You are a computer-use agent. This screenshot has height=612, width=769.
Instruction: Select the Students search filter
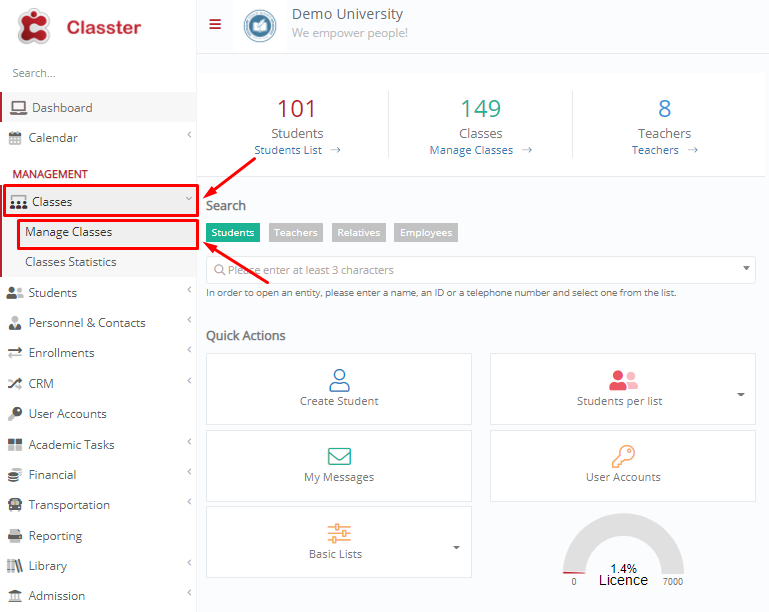click(x=233, y=232)
